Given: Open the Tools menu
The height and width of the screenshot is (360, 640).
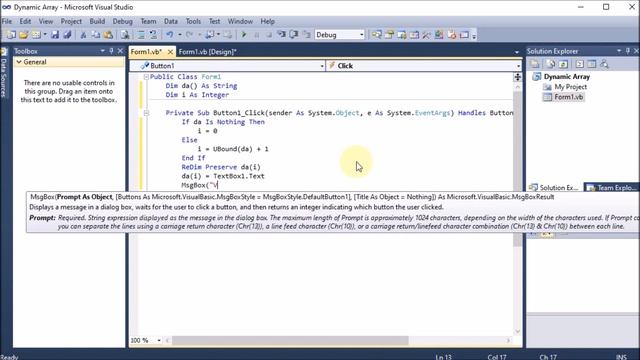Looking at the screenshot, I should pyautogui.click(x=193, y=21).
